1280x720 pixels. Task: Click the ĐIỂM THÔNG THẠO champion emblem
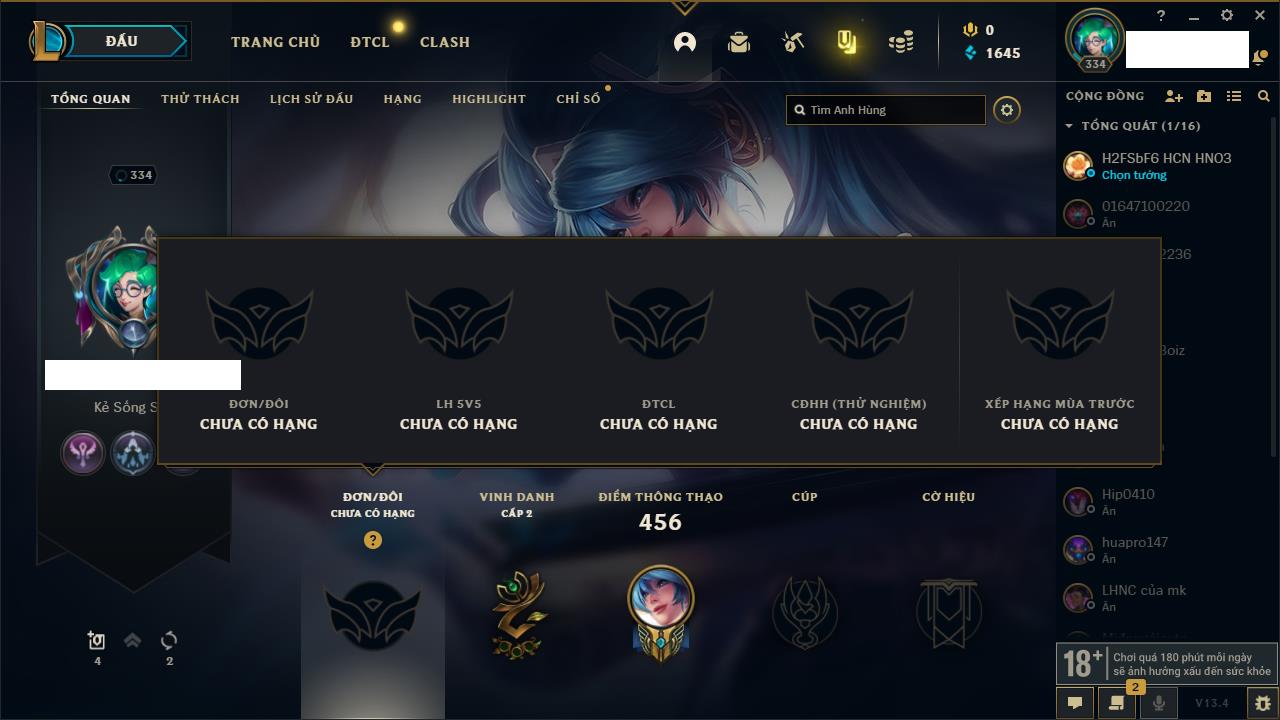660,611
